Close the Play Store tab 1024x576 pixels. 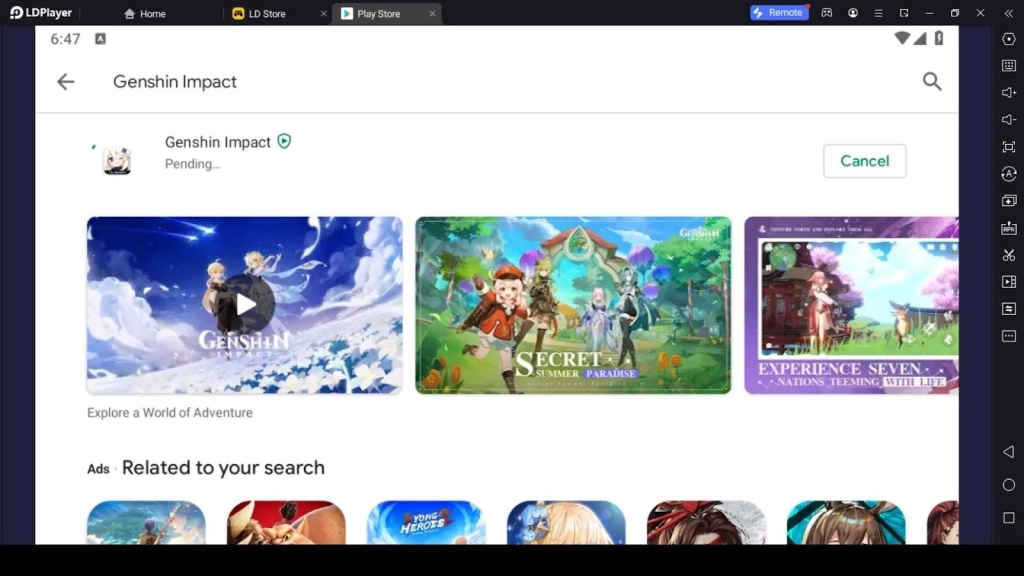(x=432, y=13)
